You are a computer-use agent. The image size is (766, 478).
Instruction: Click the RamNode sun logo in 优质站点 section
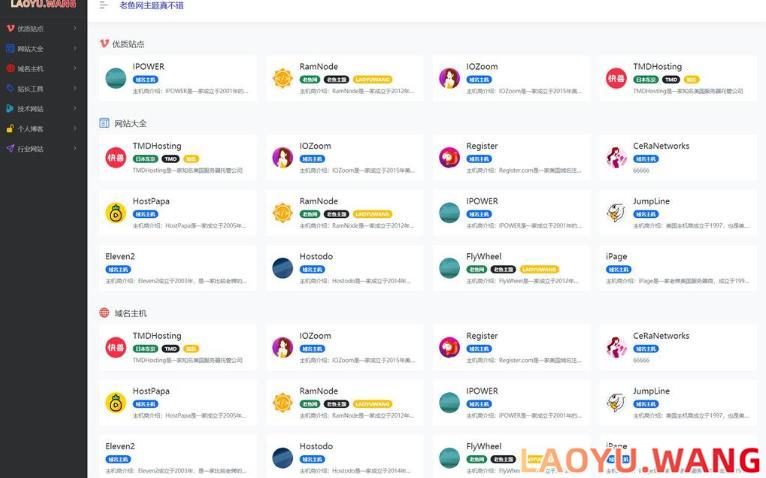pos(283,78)
